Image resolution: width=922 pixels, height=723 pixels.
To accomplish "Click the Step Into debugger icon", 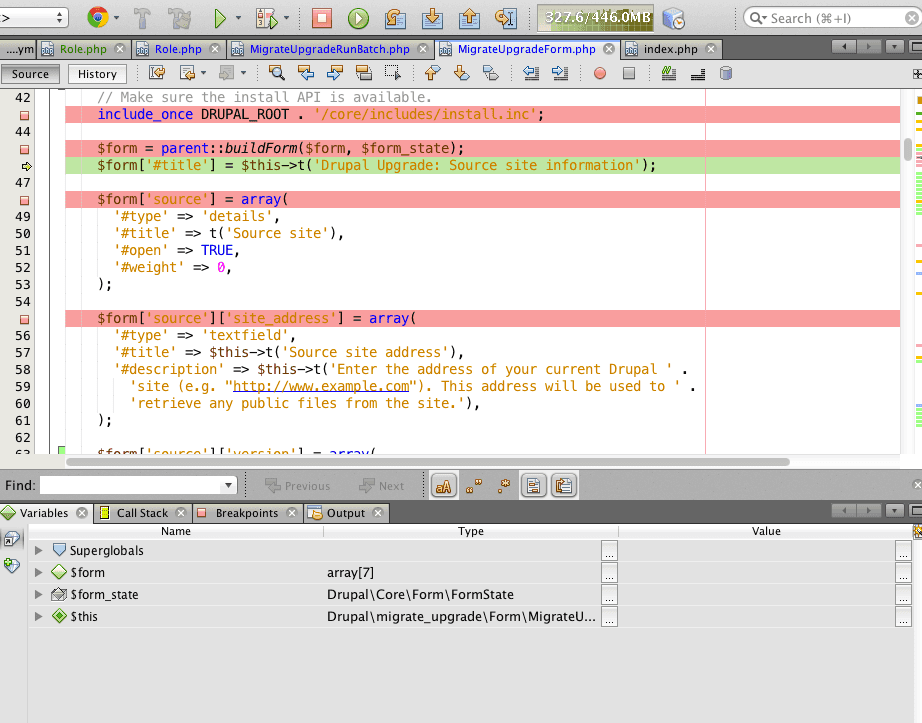I will tap(432, 18).
